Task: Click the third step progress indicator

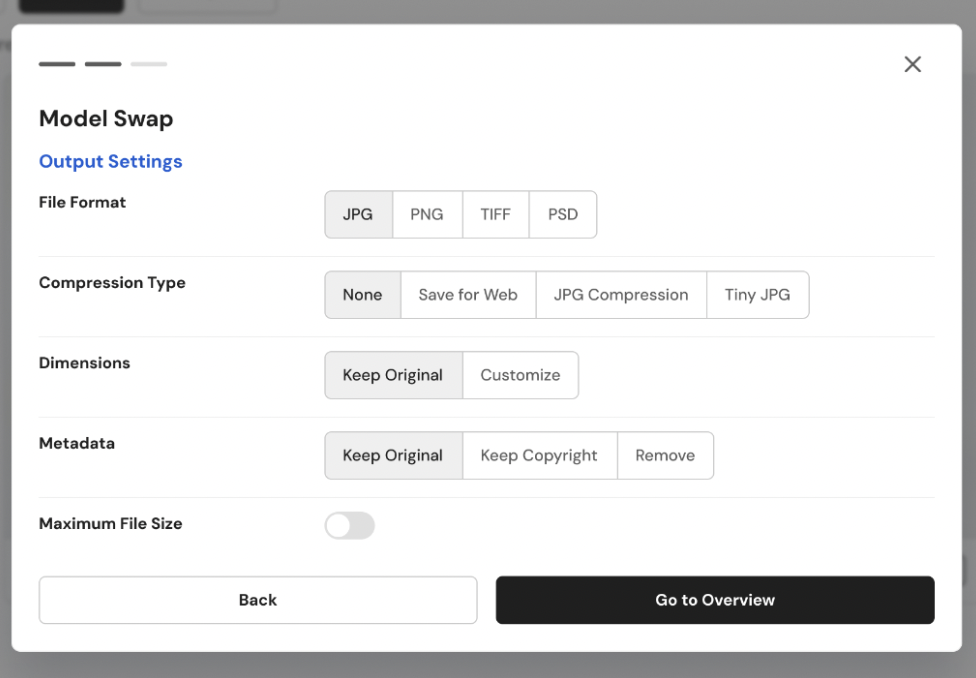Action: (x=149, y=64)
